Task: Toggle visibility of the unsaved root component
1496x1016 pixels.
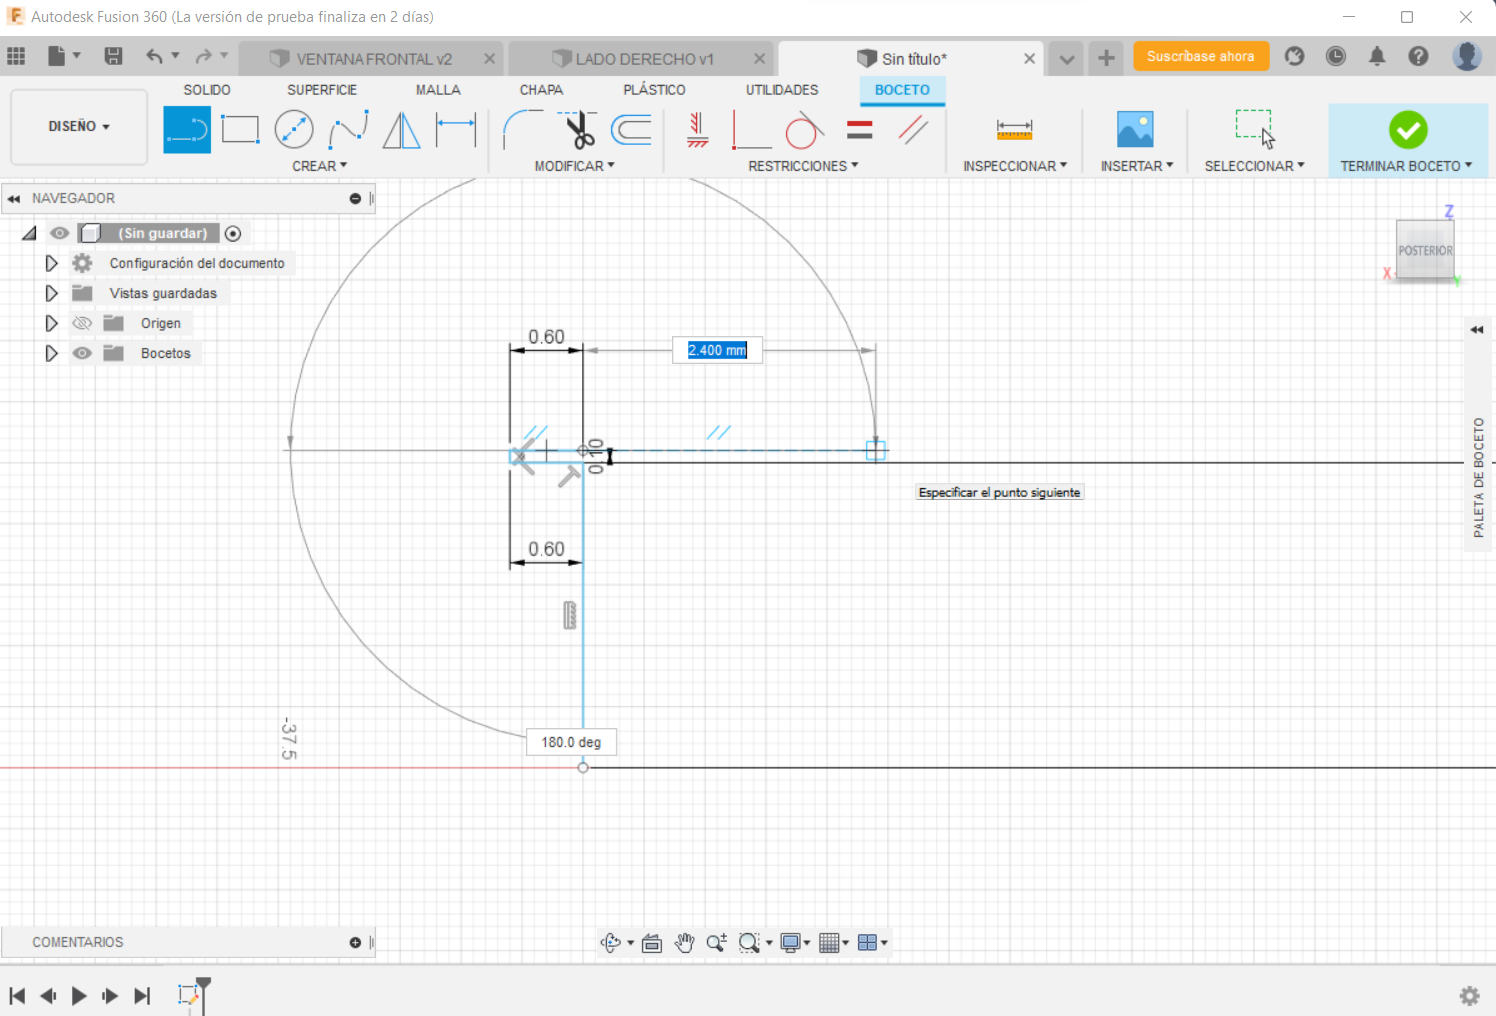Action: click(60, 233)
